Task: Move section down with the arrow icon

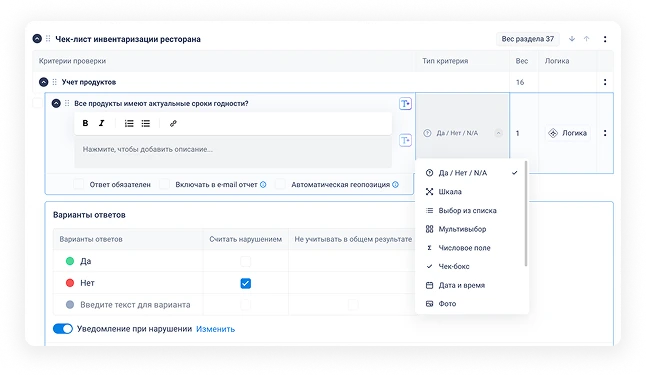Action: coord(572,39)
